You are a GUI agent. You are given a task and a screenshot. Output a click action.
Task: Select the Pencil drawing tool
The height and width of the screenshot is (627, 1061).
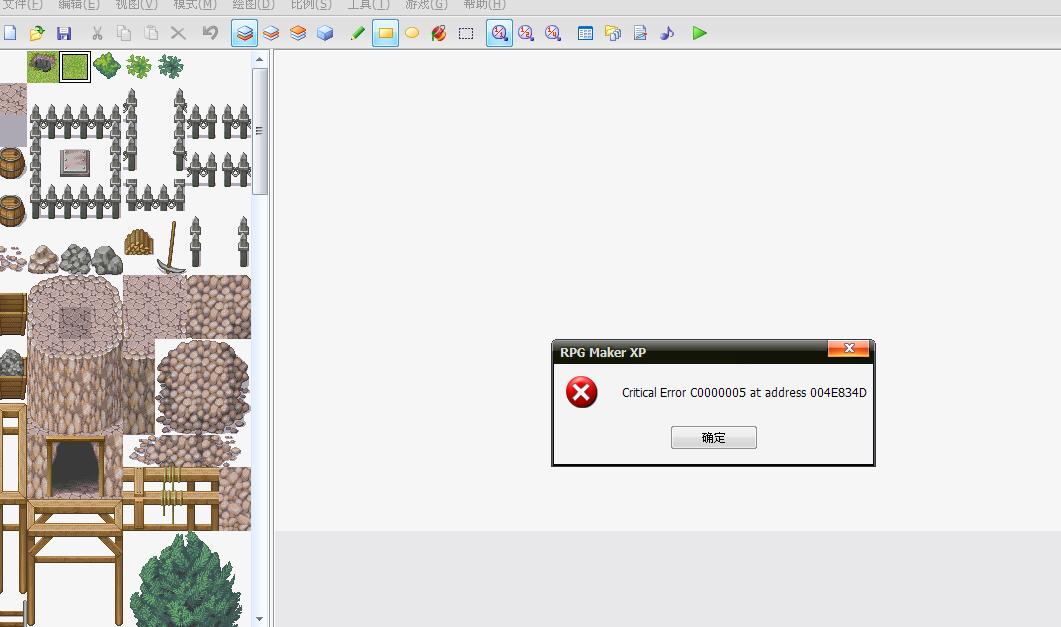358,33
